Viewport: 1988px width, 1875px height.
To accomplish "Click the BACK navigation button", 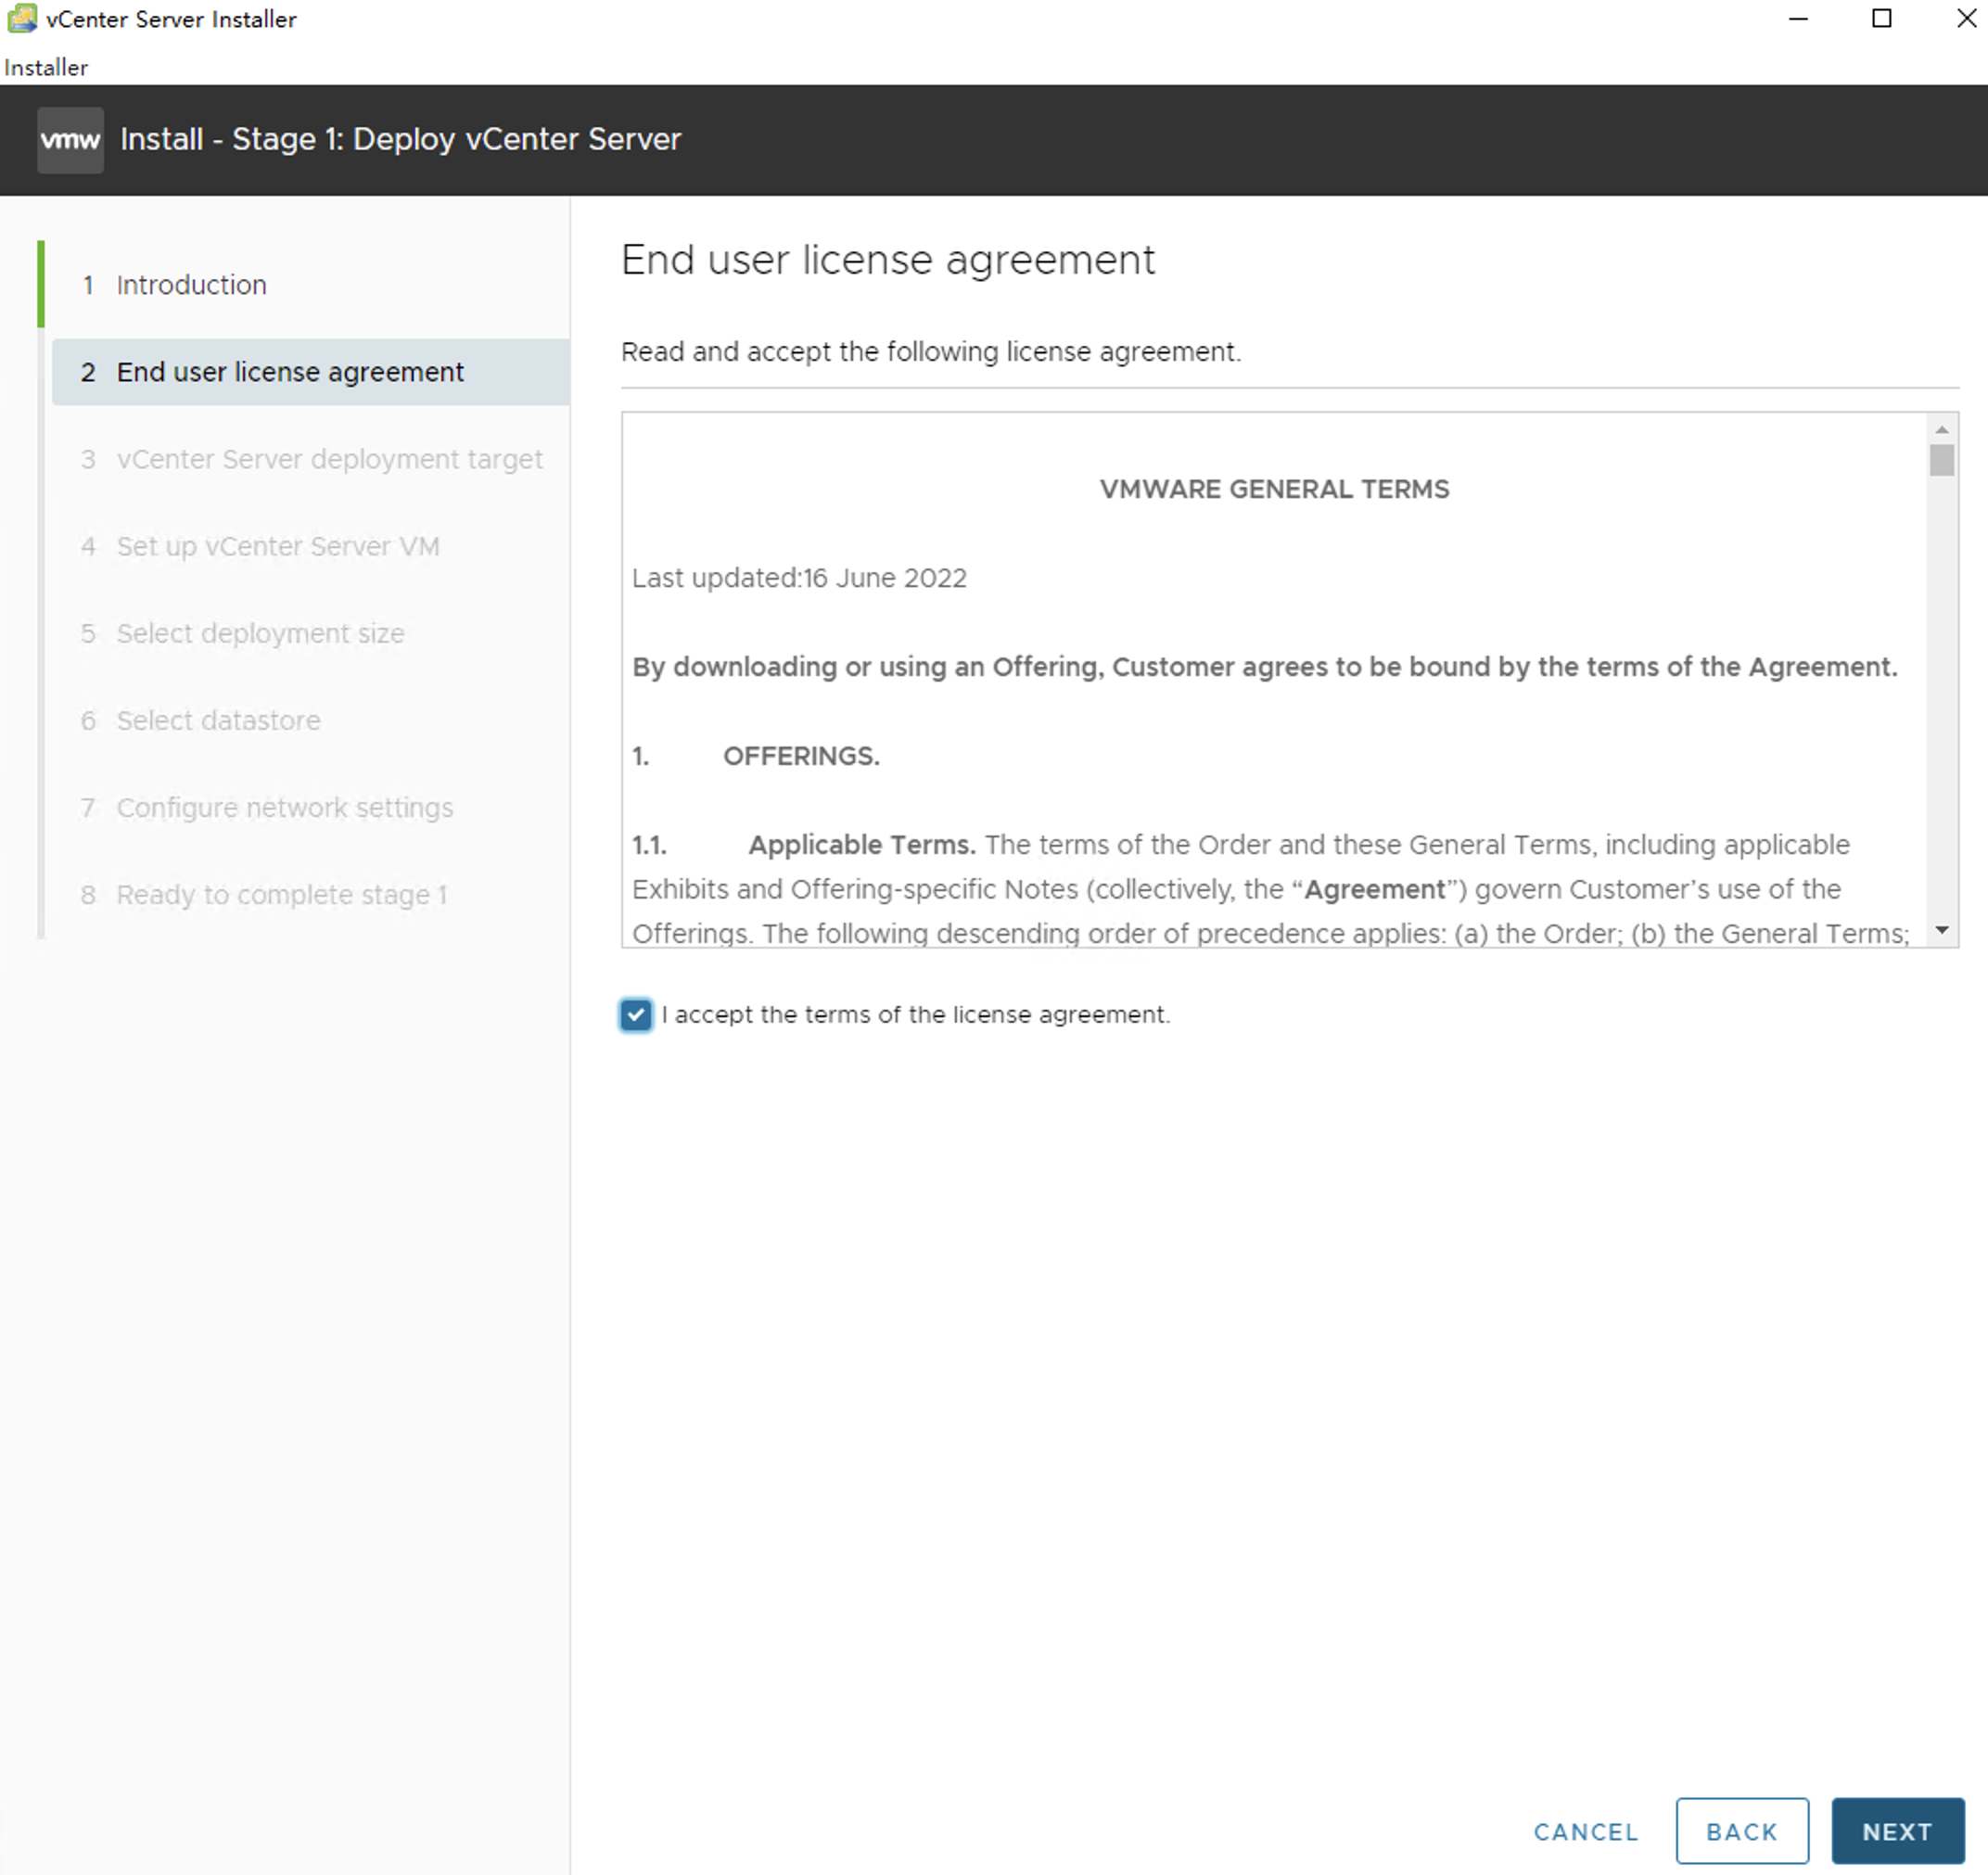I will [x=1739, y=1830].
